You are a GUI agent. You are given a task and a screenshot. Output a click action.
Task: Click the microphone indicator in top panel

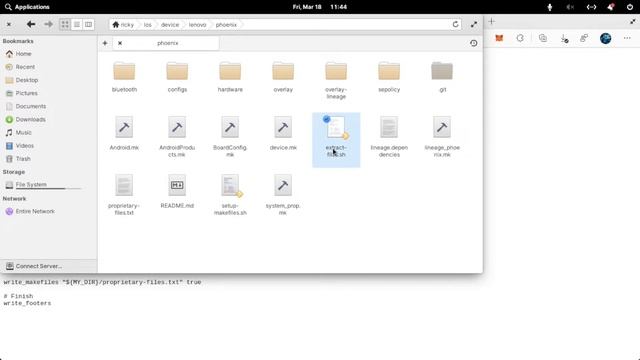click(x=550, y=7)
